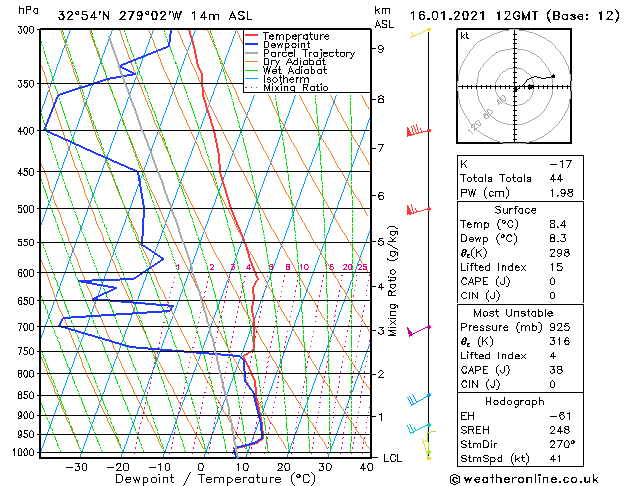
Task: Click the hPa unit label at top left
Action: coord(29,10)
